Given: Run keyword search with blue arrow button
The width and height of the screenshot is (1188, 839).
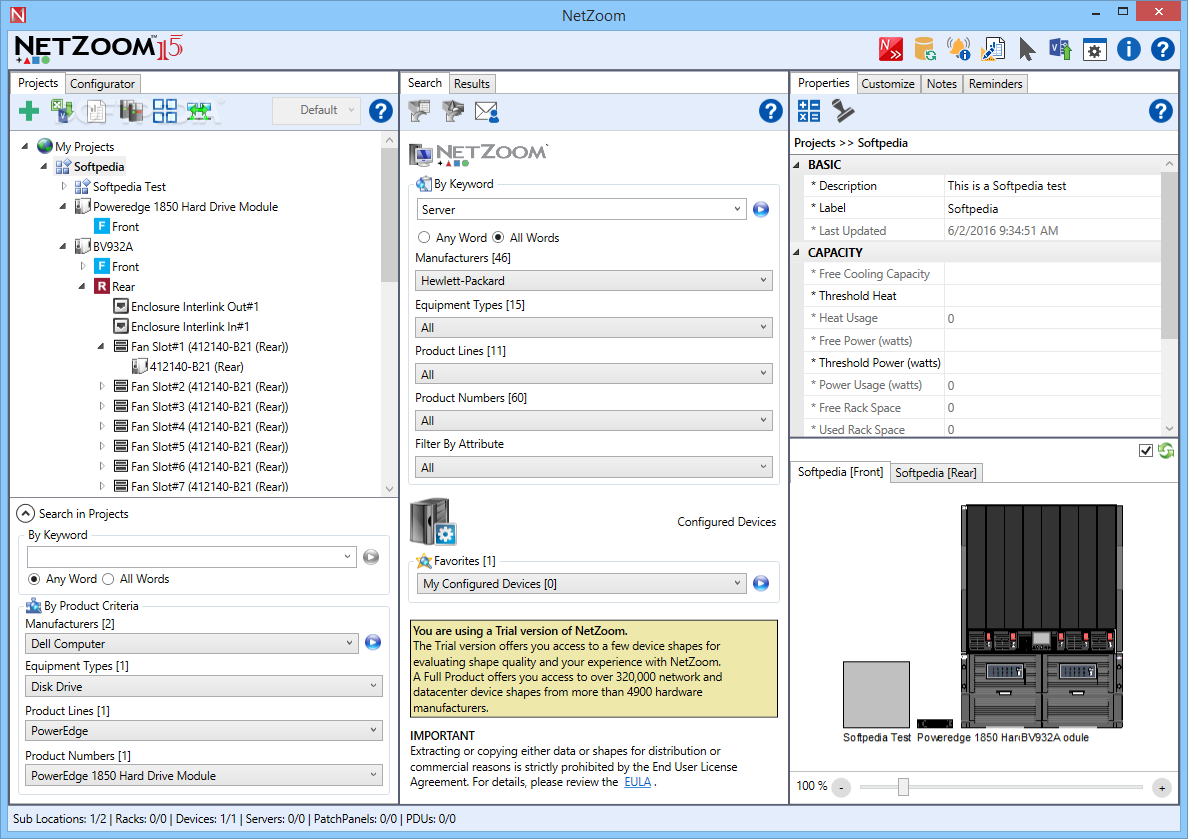Looking at the screenshot, I should [x=761, y=209].
